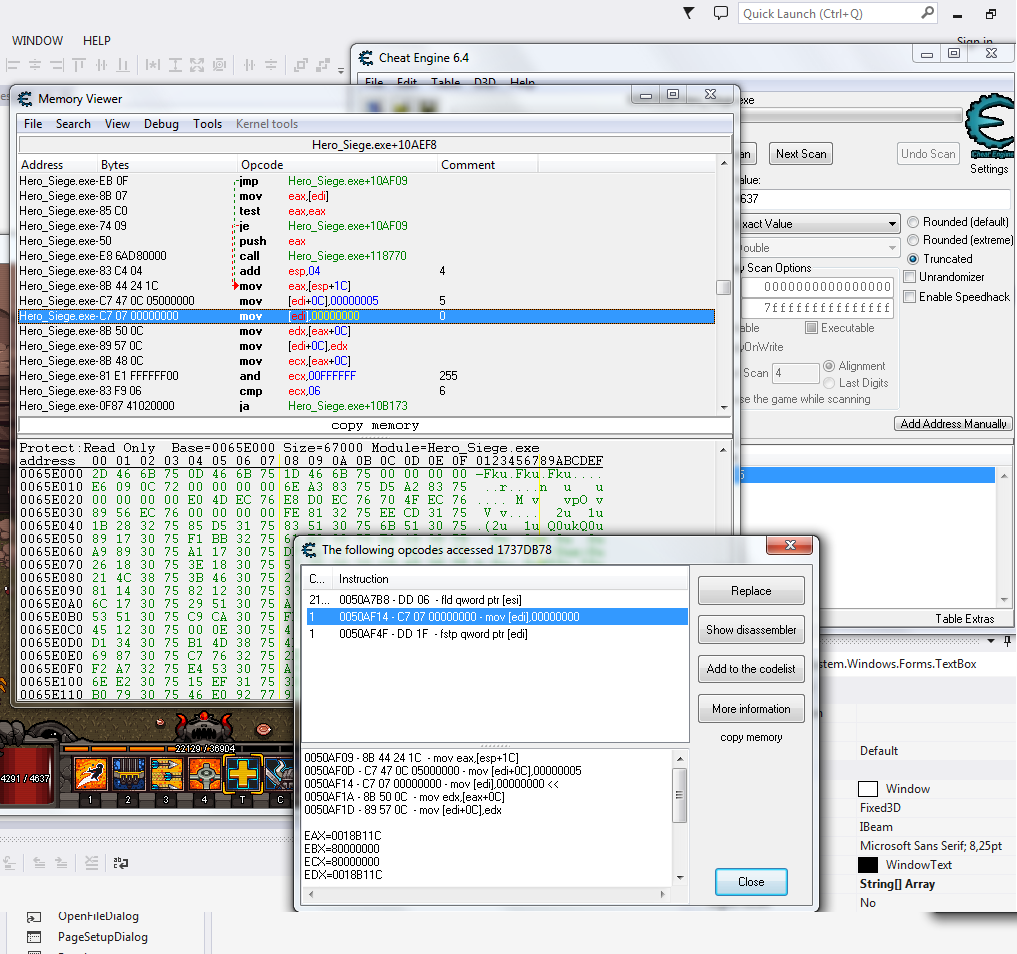Click the More information button

tap(751, 709)
